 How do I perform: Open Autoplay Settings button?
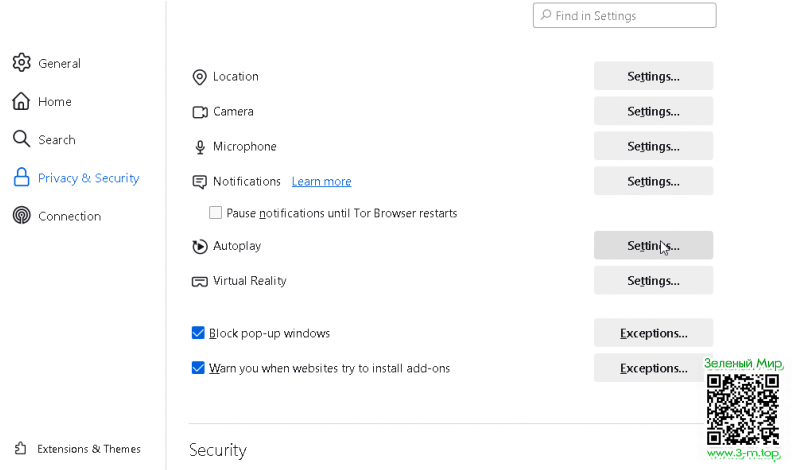653,246
